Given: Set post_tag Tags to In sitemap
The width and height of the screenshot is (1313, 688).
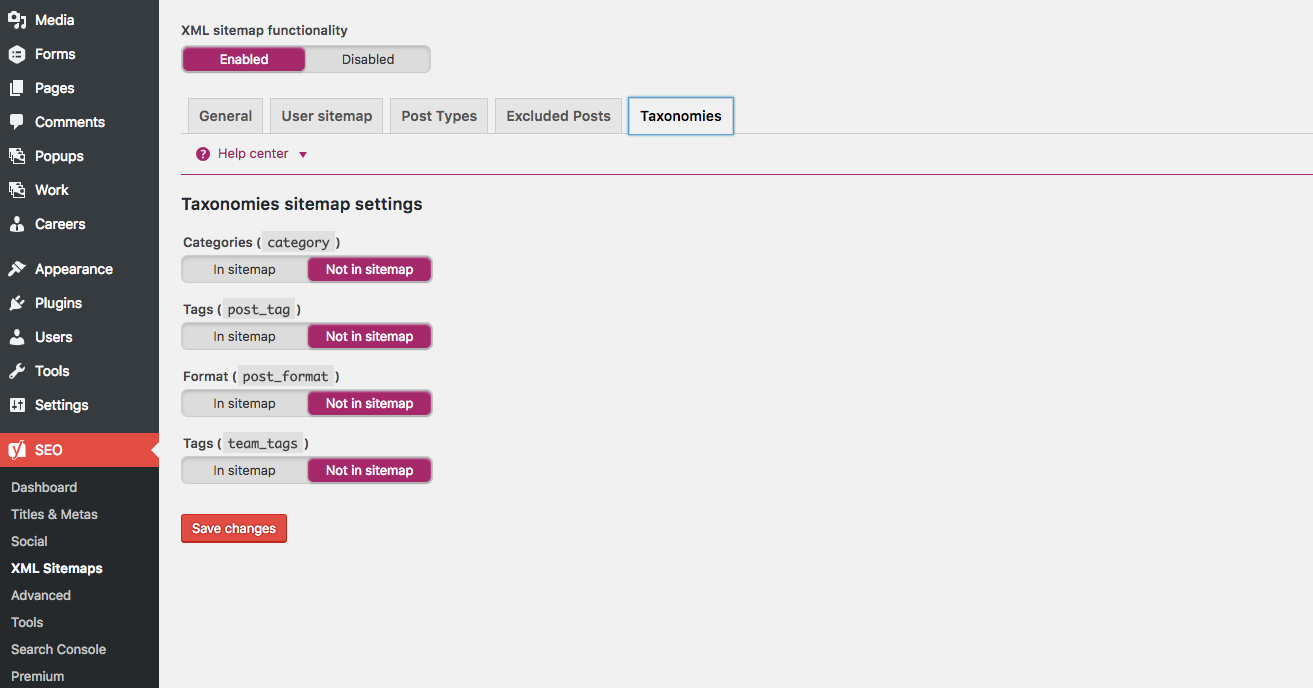Looking at the screenshot, I should [244, 336].
